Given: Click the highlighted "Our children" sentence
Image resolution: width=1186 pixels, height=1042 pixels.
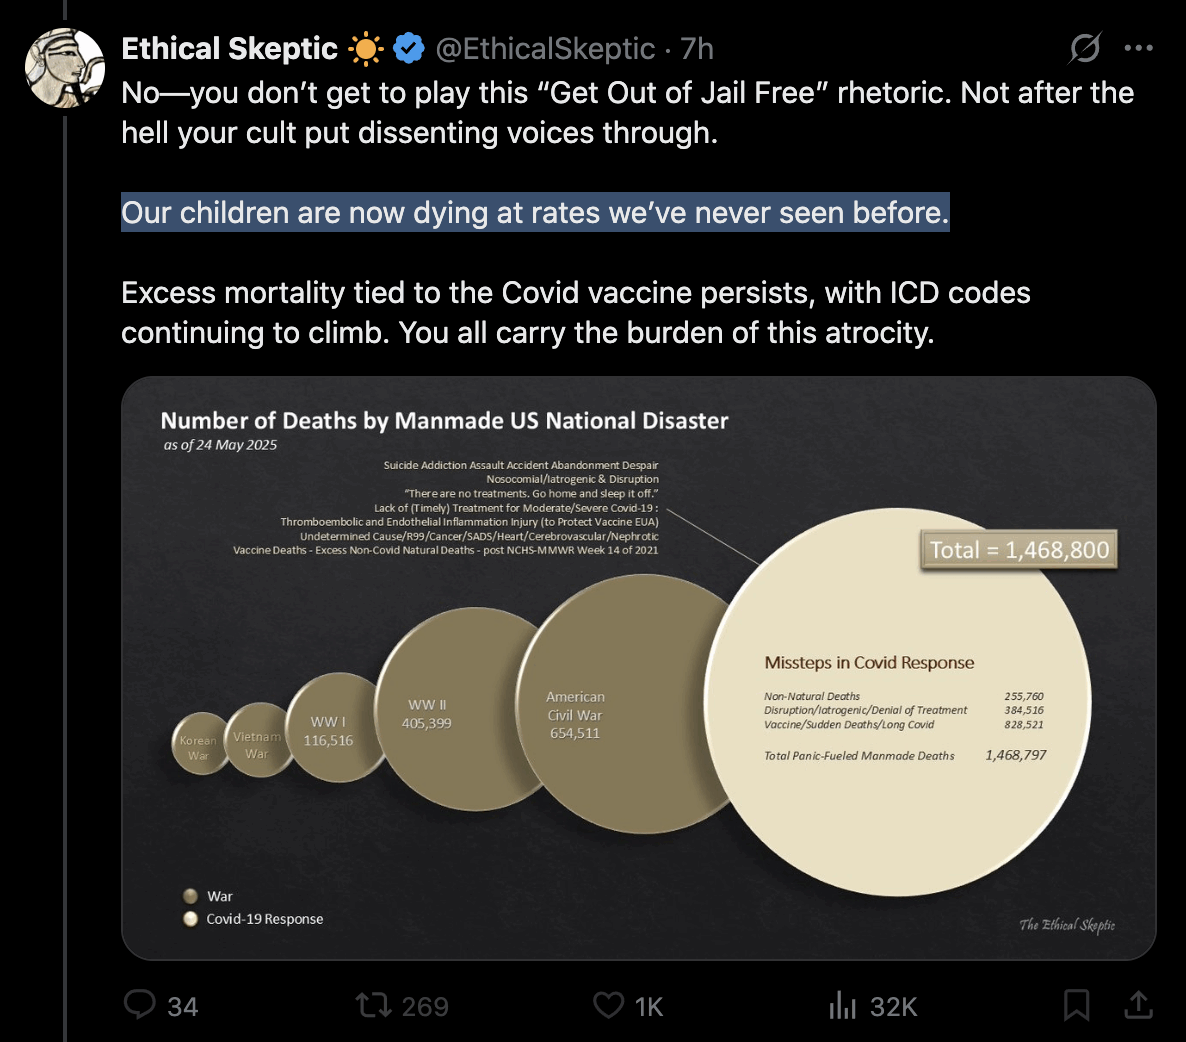Looking at the screenshot, I should [535, 212].
